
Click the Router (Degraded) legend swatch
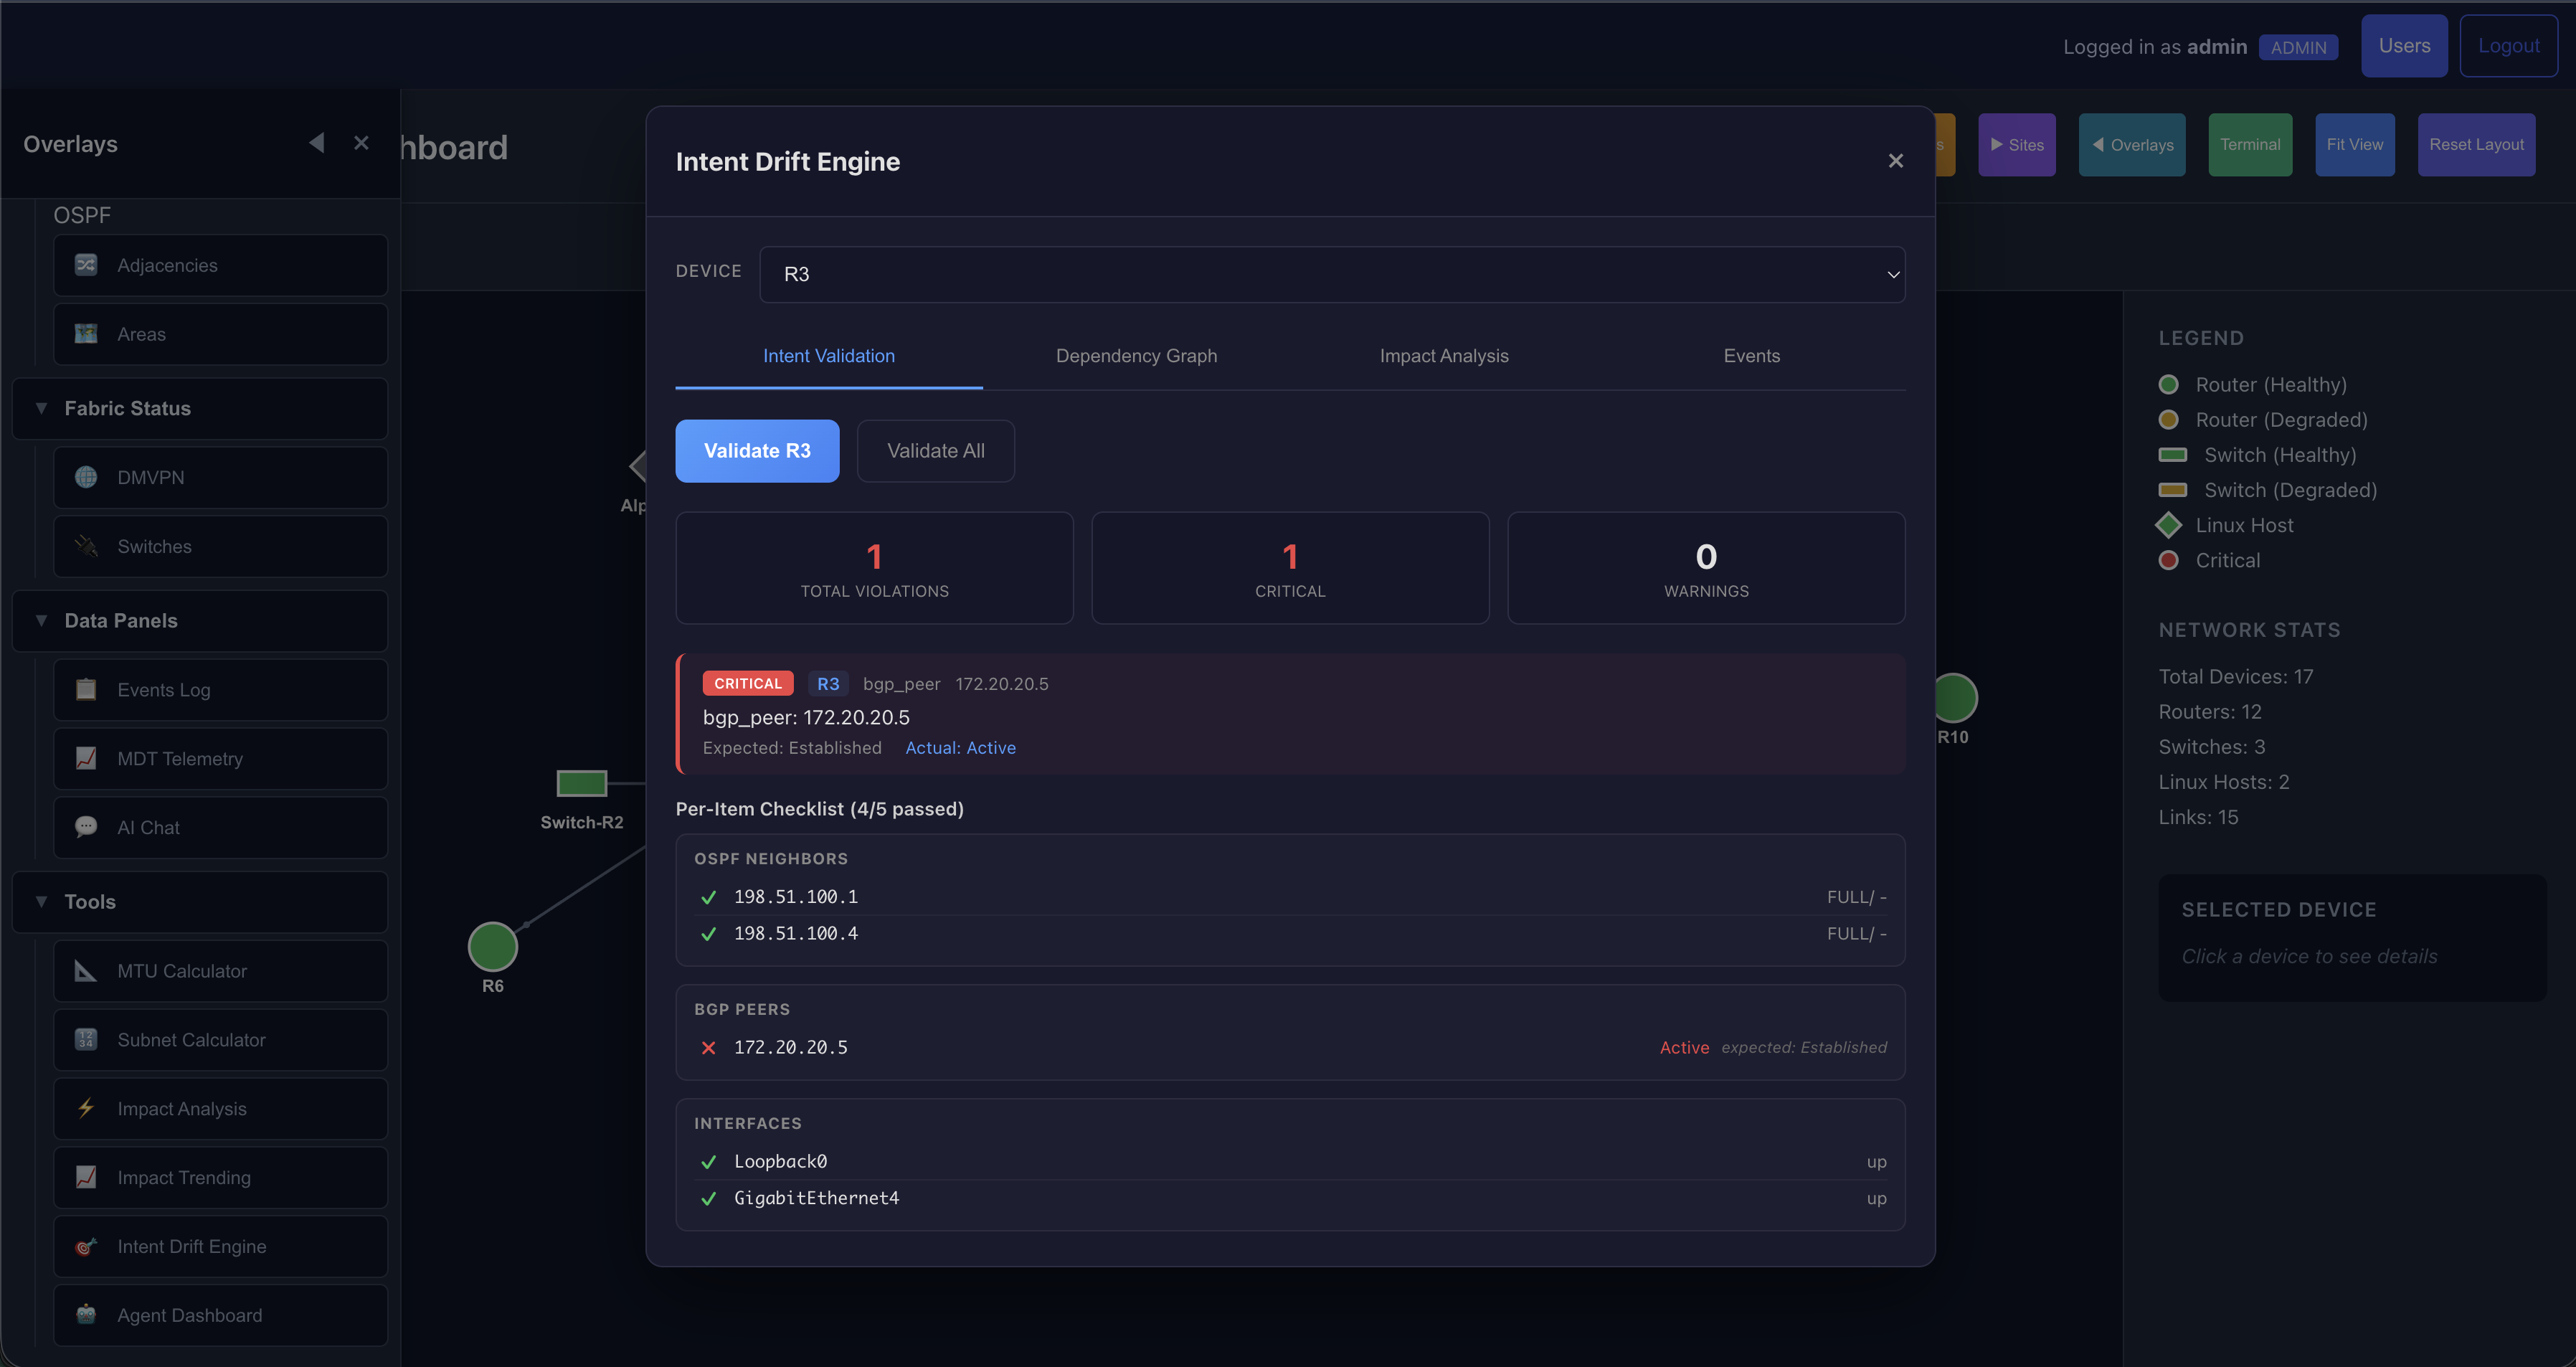click(x=2168, y=419)
